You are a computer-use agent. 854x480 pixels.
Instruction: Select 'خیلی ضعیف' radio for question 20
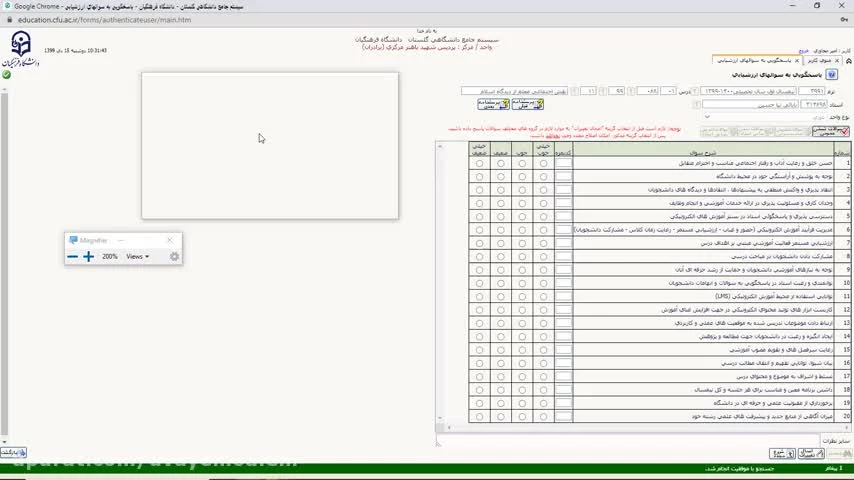pos(480,417)
